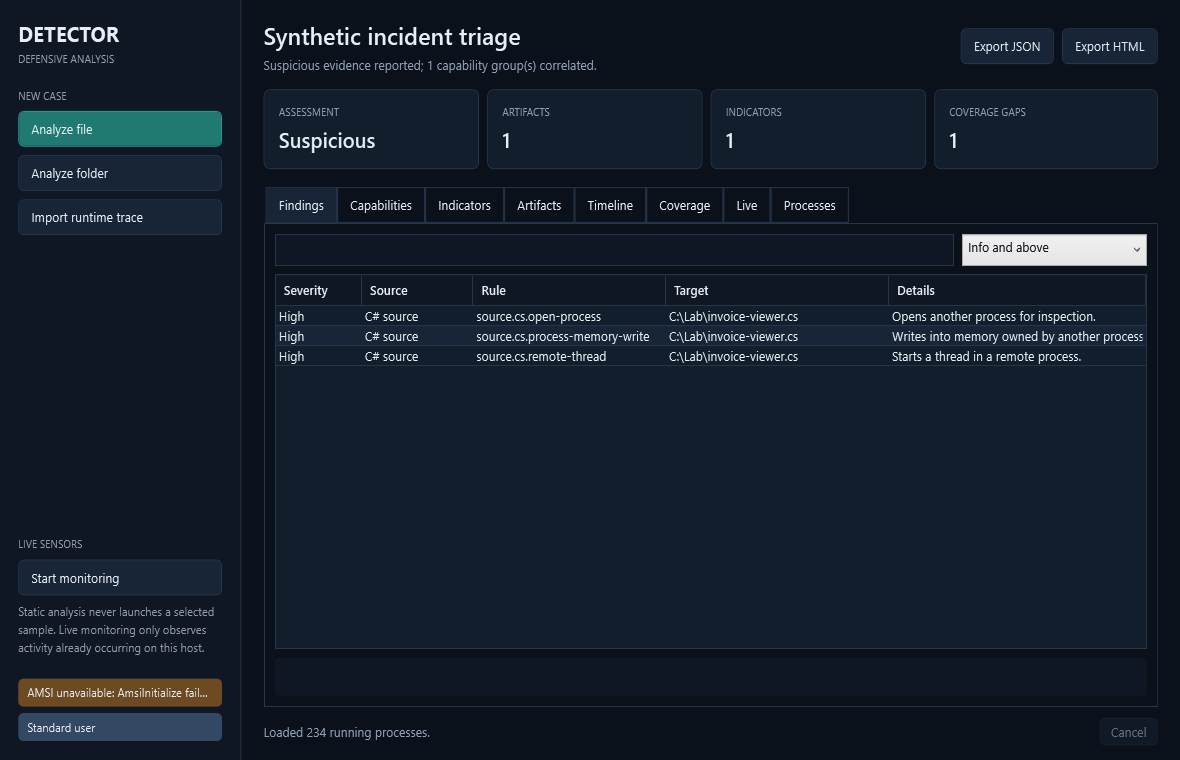
Task: Choose Analyze folder in sidebar
Action: tap(120, 174)
